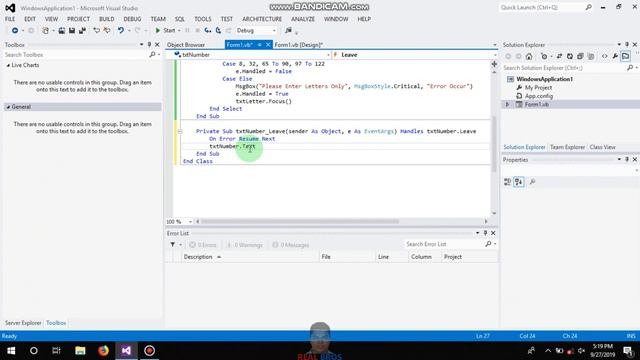Toggle the 0 Errors filter button
The image size is (640, 360).
coord(203,245)
